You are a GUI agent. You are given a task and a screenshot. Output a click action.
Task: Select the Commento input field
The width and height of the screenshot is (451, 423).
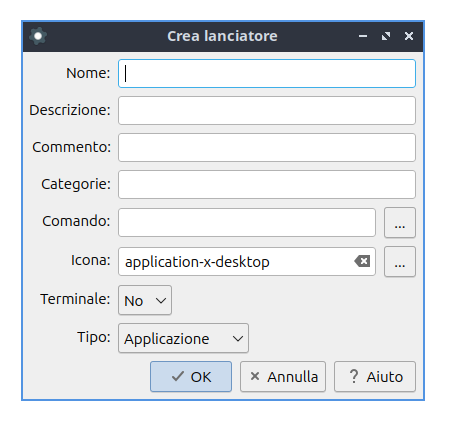(267, 148)
